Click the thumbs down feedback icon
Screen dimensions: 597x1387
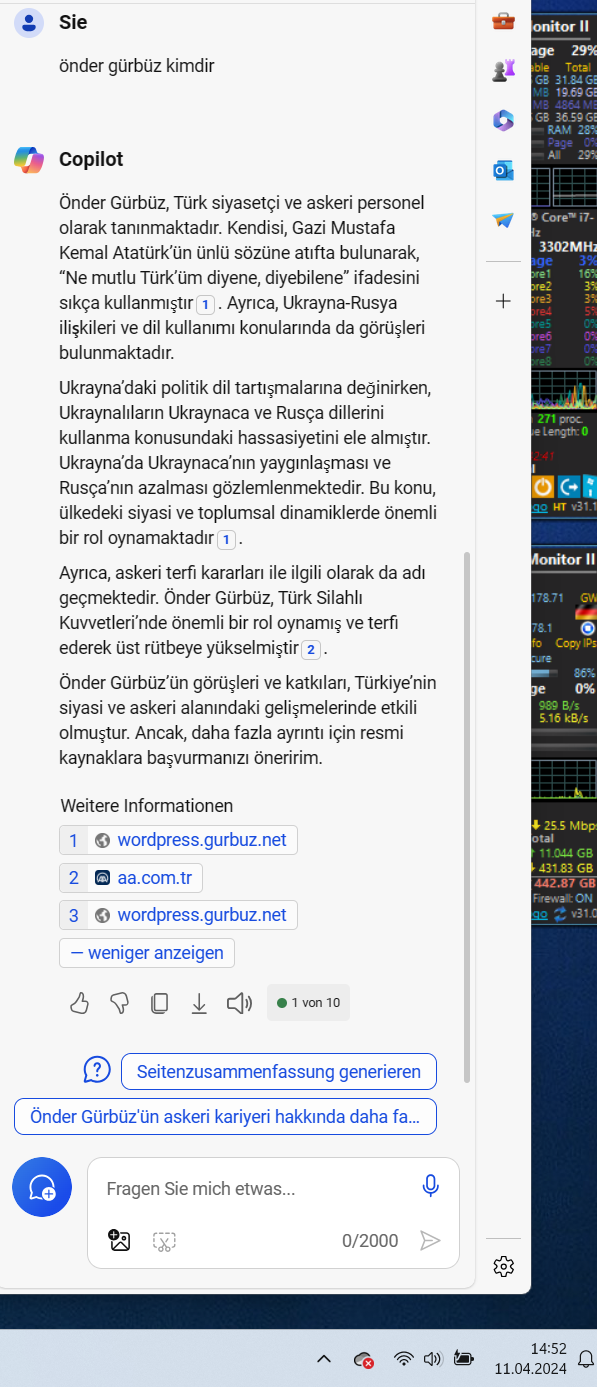pyautogui.click(x=120, y=1003)
